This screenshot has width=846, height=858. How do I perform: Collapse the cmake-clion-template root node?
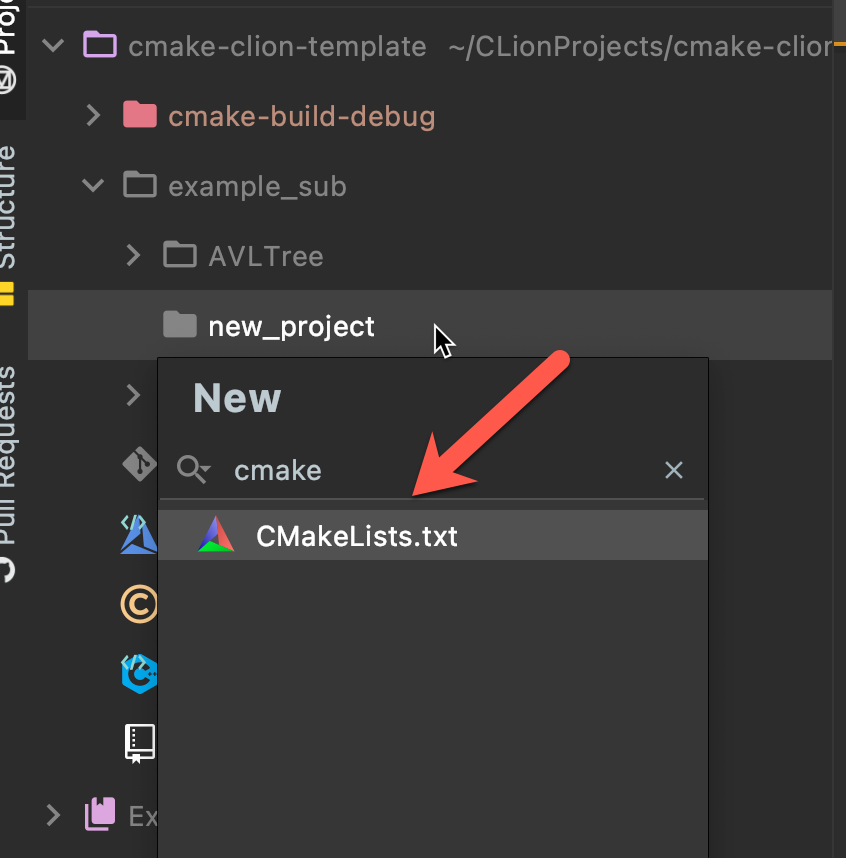point(53,45)
